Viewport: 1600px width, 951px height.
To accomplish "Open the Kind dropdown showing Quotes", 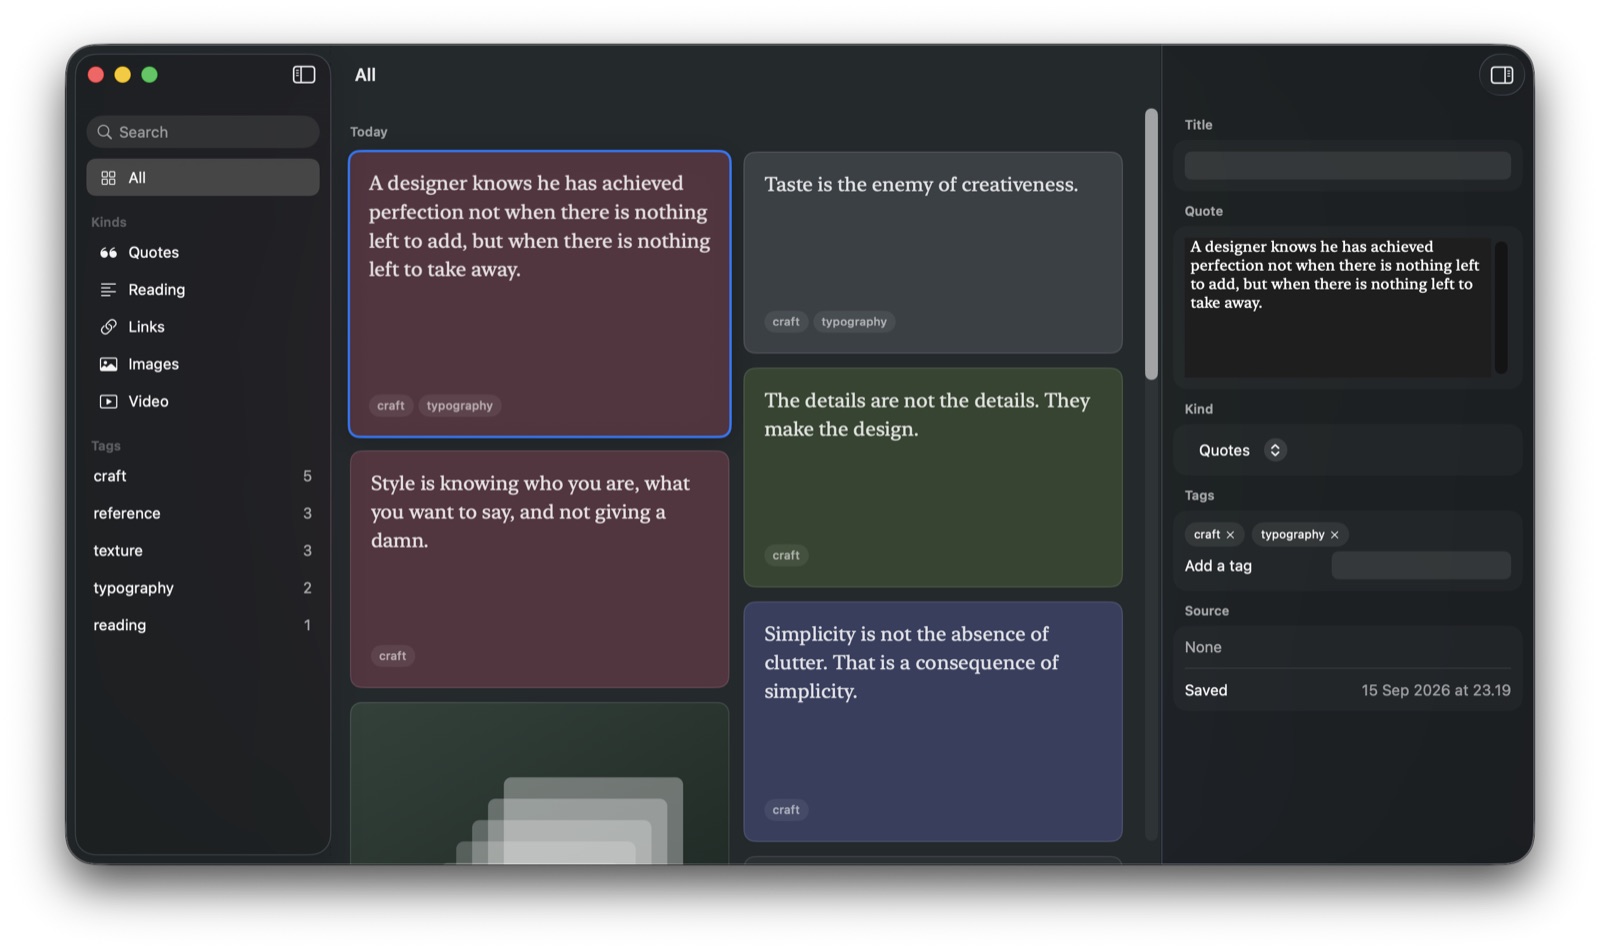I will (1241, 450).
